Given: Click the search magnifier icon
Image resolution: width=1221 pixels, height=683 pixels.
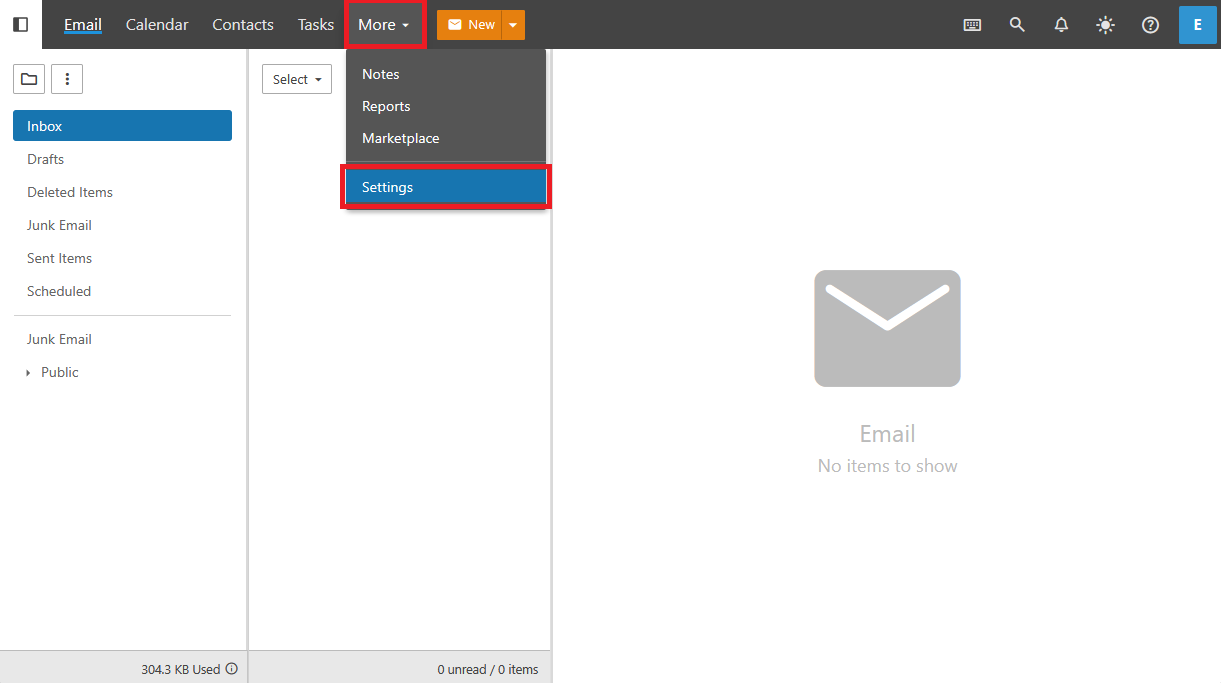Looking at the screenshot, I should pos(1017,25).
